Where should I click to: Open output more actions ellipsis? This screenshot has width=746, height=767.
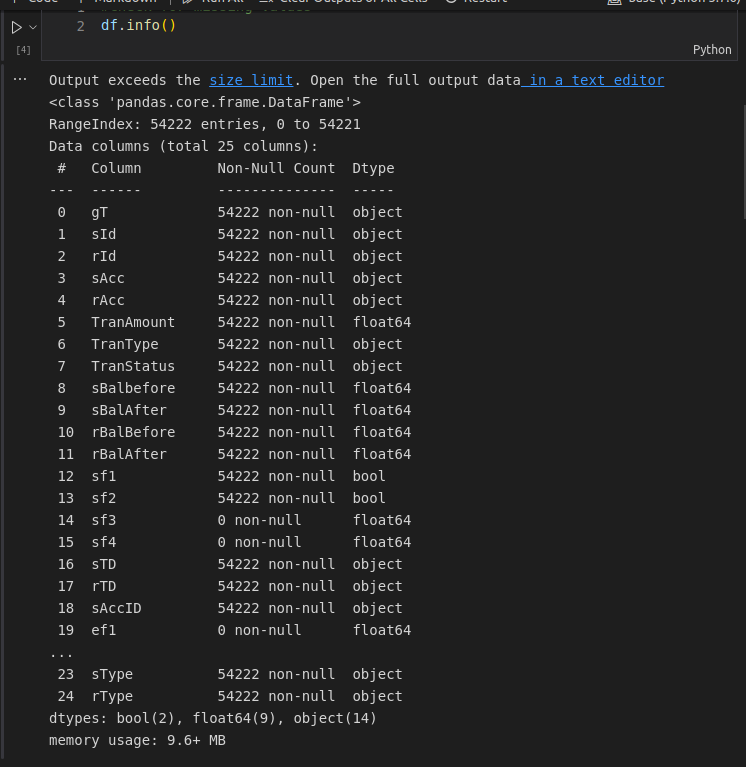[20, 78]
